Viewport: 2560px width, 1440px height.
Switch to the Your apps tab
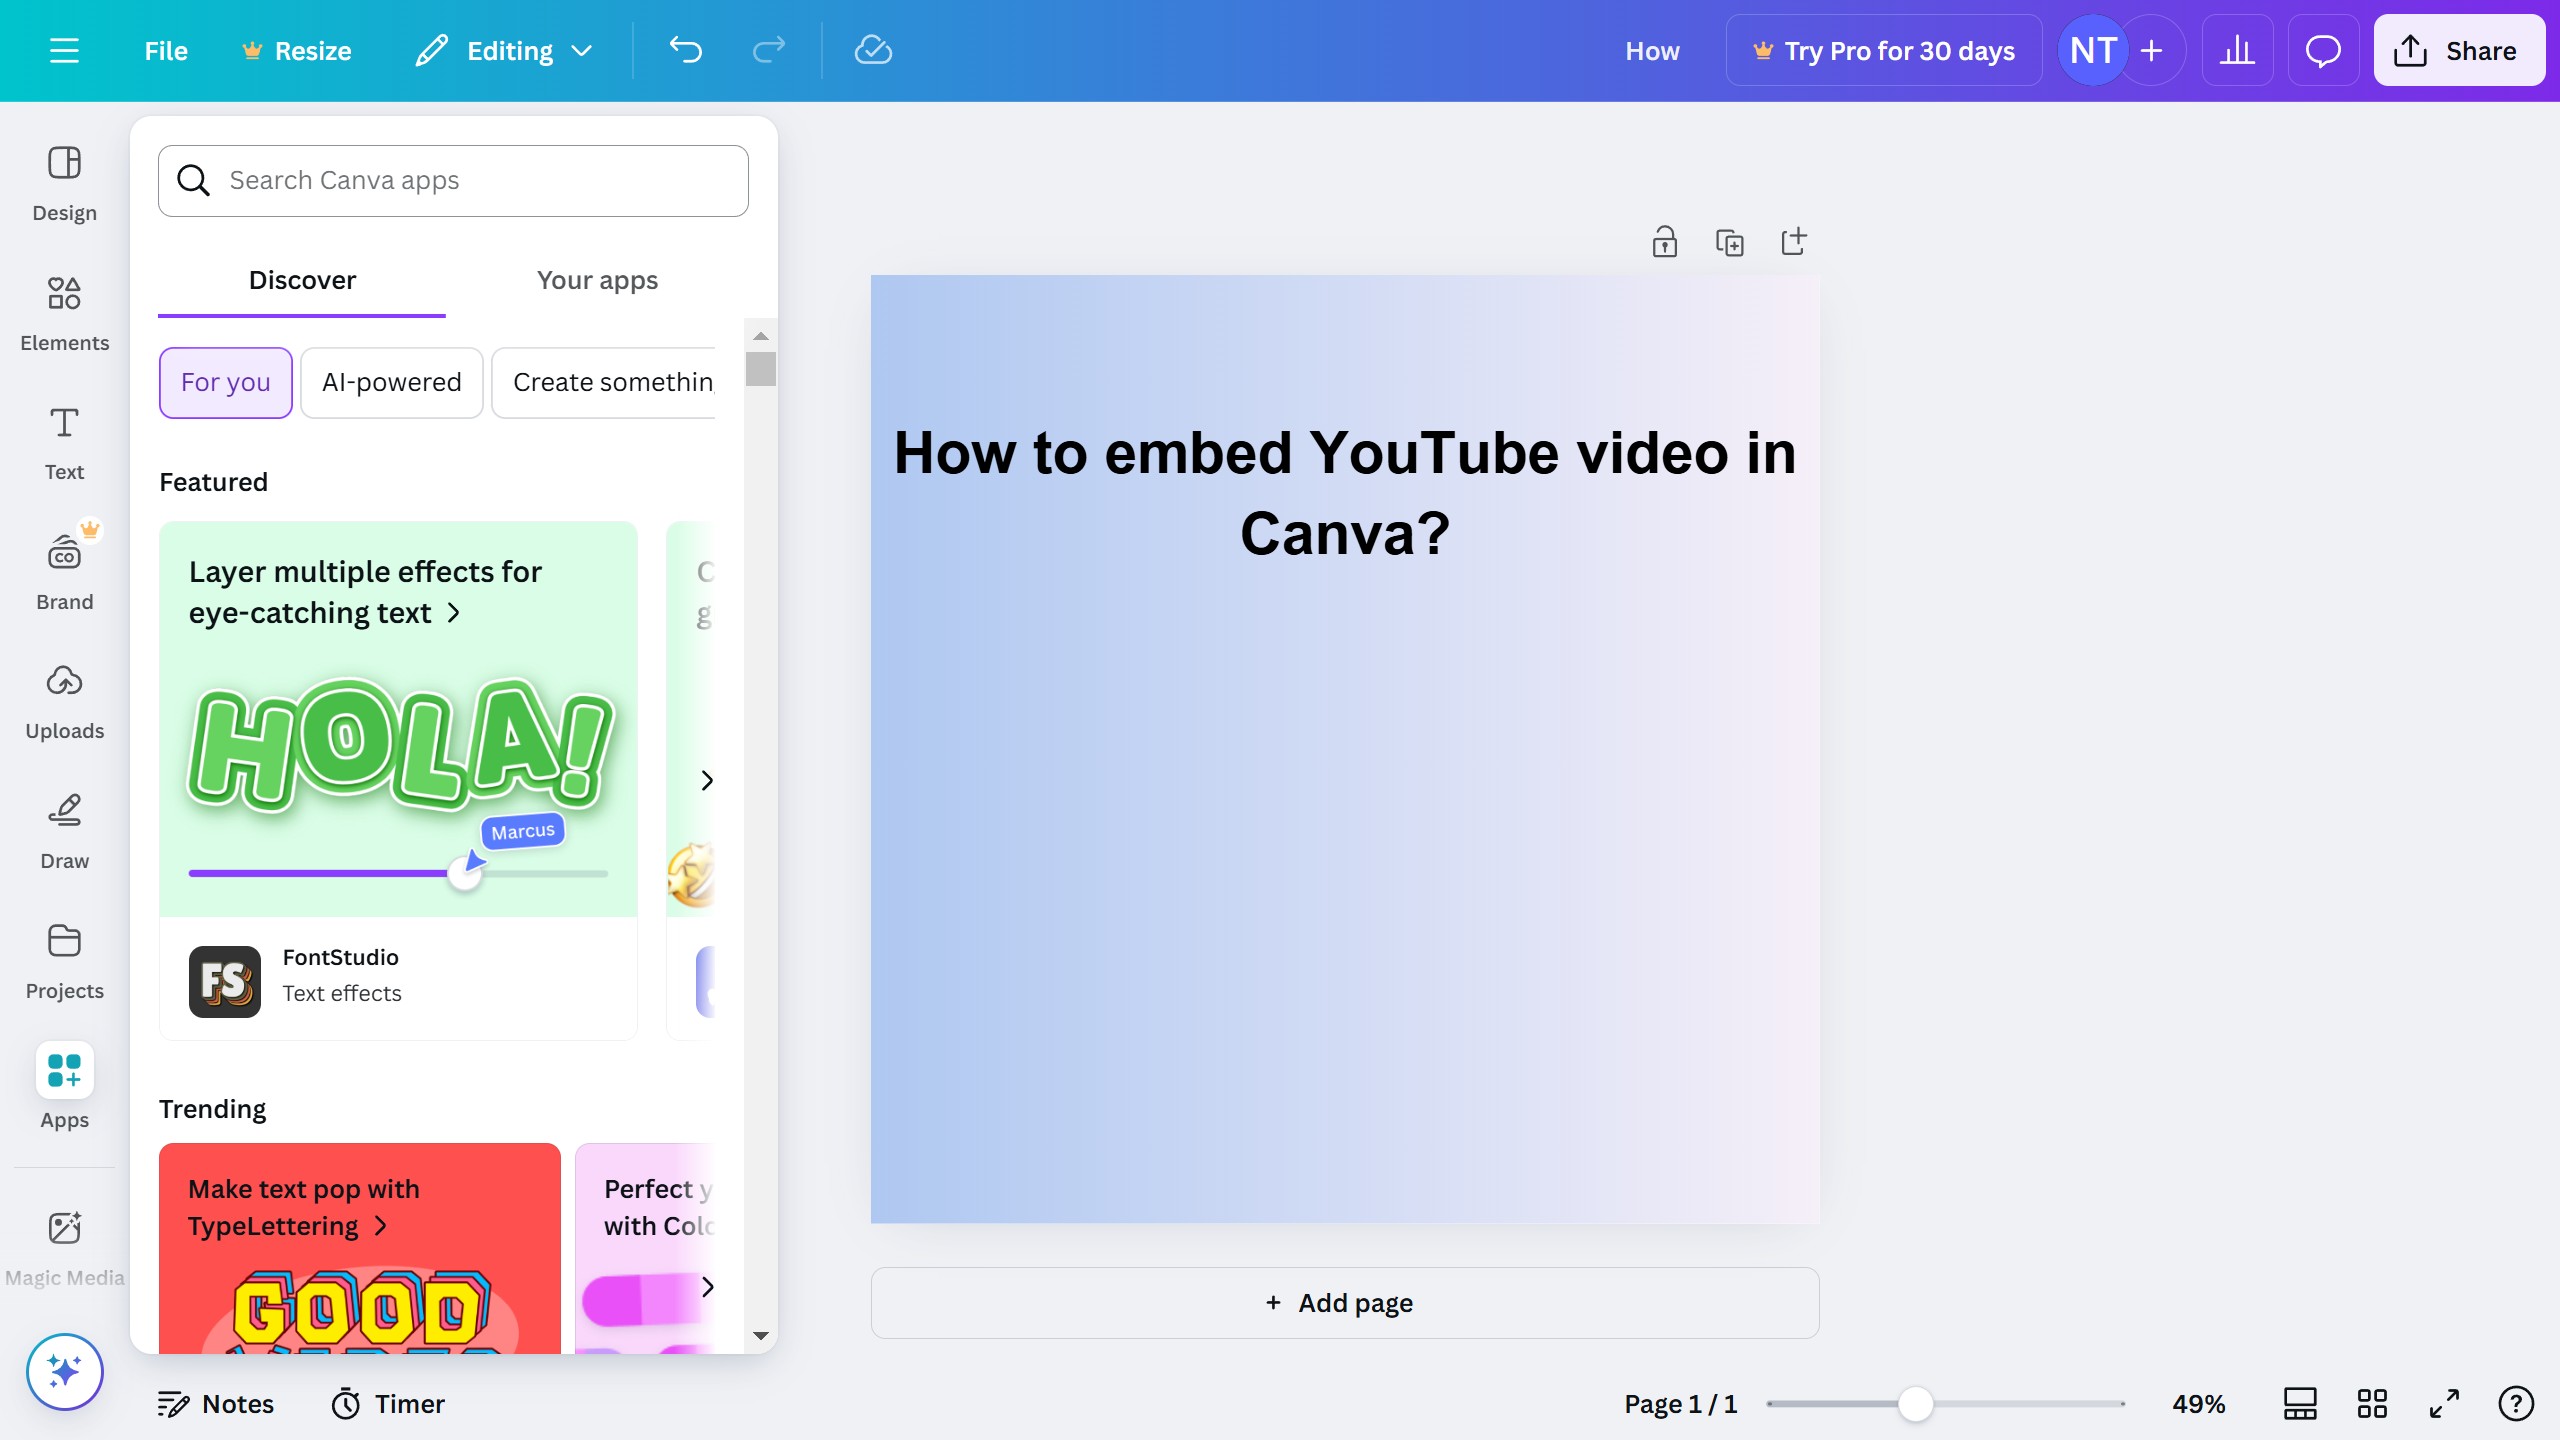[x=597, y=280]
